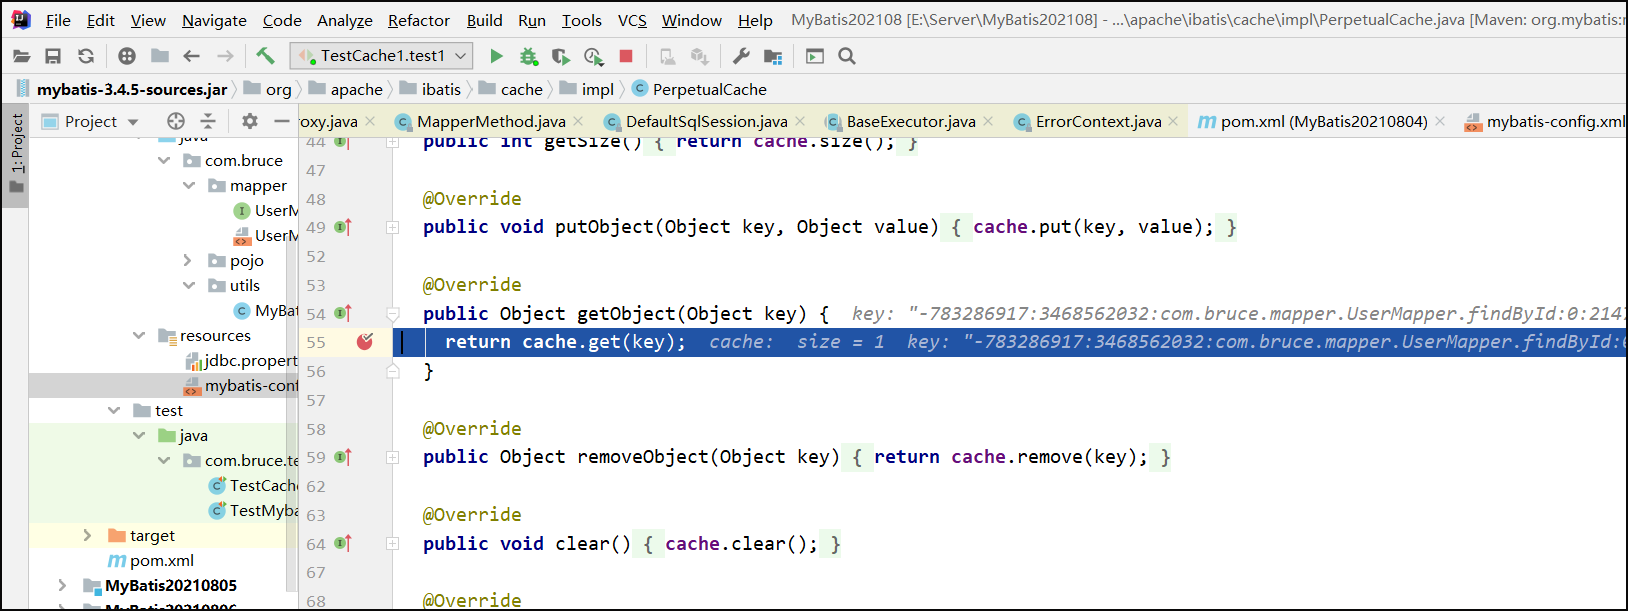Open the Navigate menu
This screenshot has height=611, width=1628.
(x=214, y=20)
